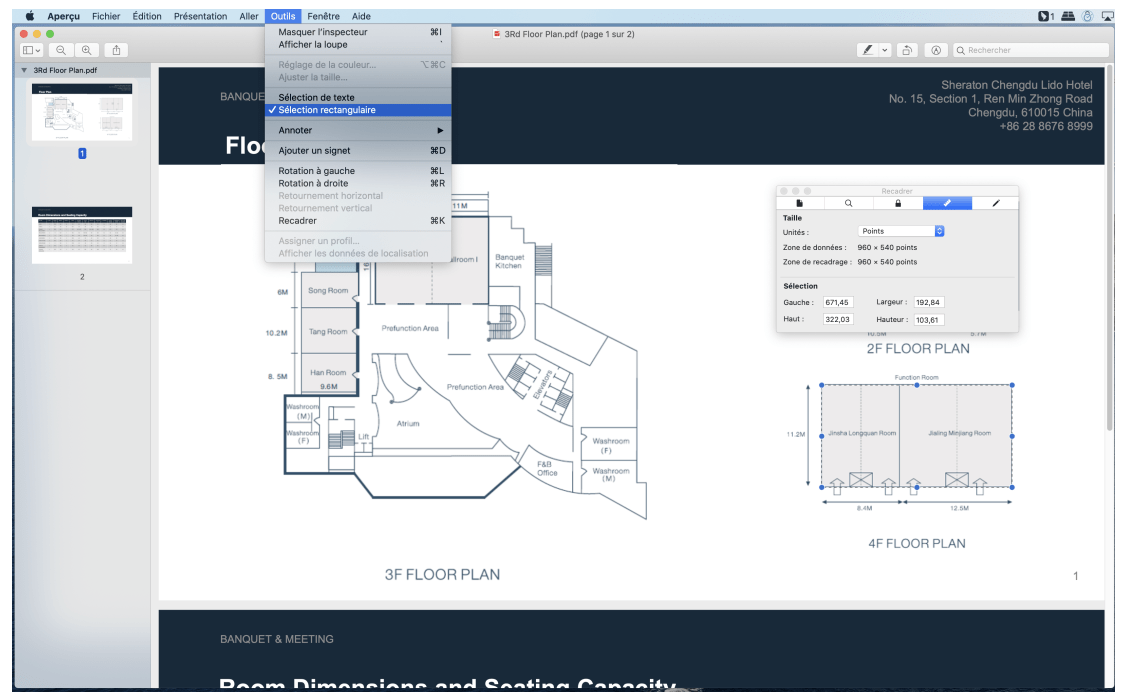1128x700 pixels.
Task: Click the Largeur value field
Action: tap(929, 303)
